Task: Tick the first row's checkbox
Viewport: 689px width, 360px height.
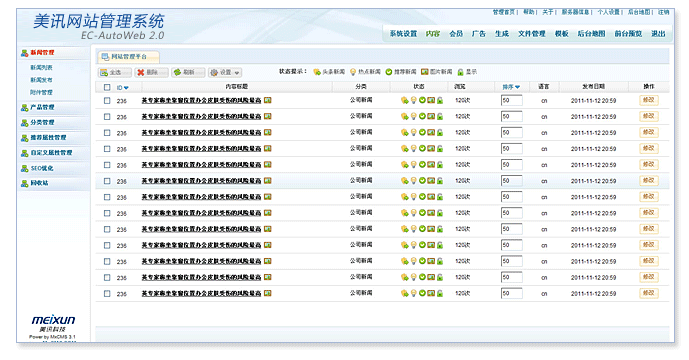Action: [x=107, y=101]
